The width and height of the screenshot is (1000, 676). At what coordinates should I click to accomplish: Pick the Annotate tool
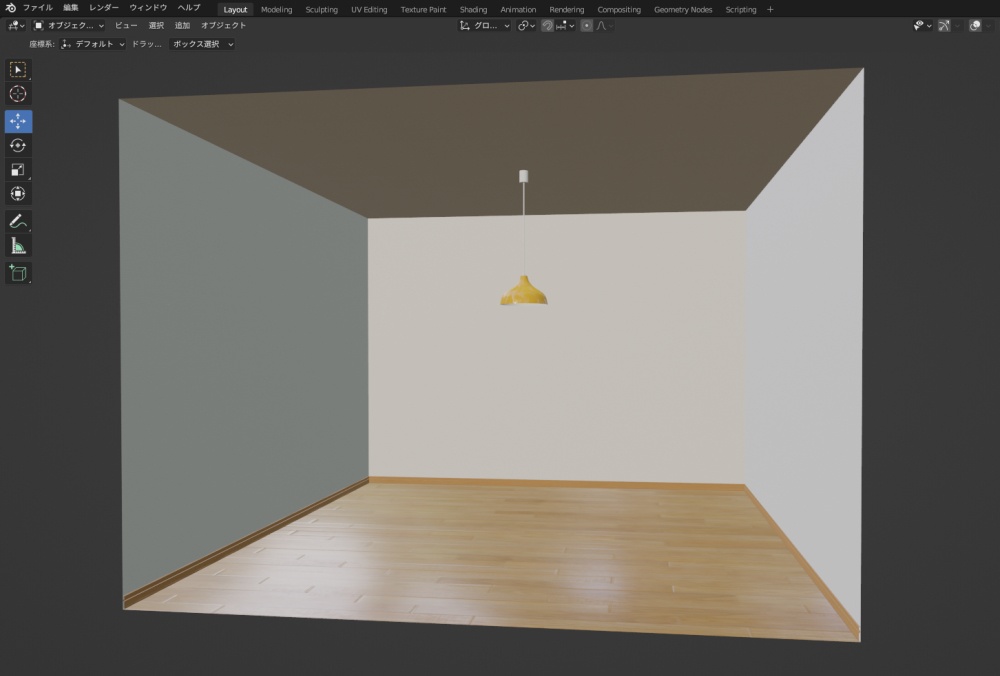(x=18, y=221)
